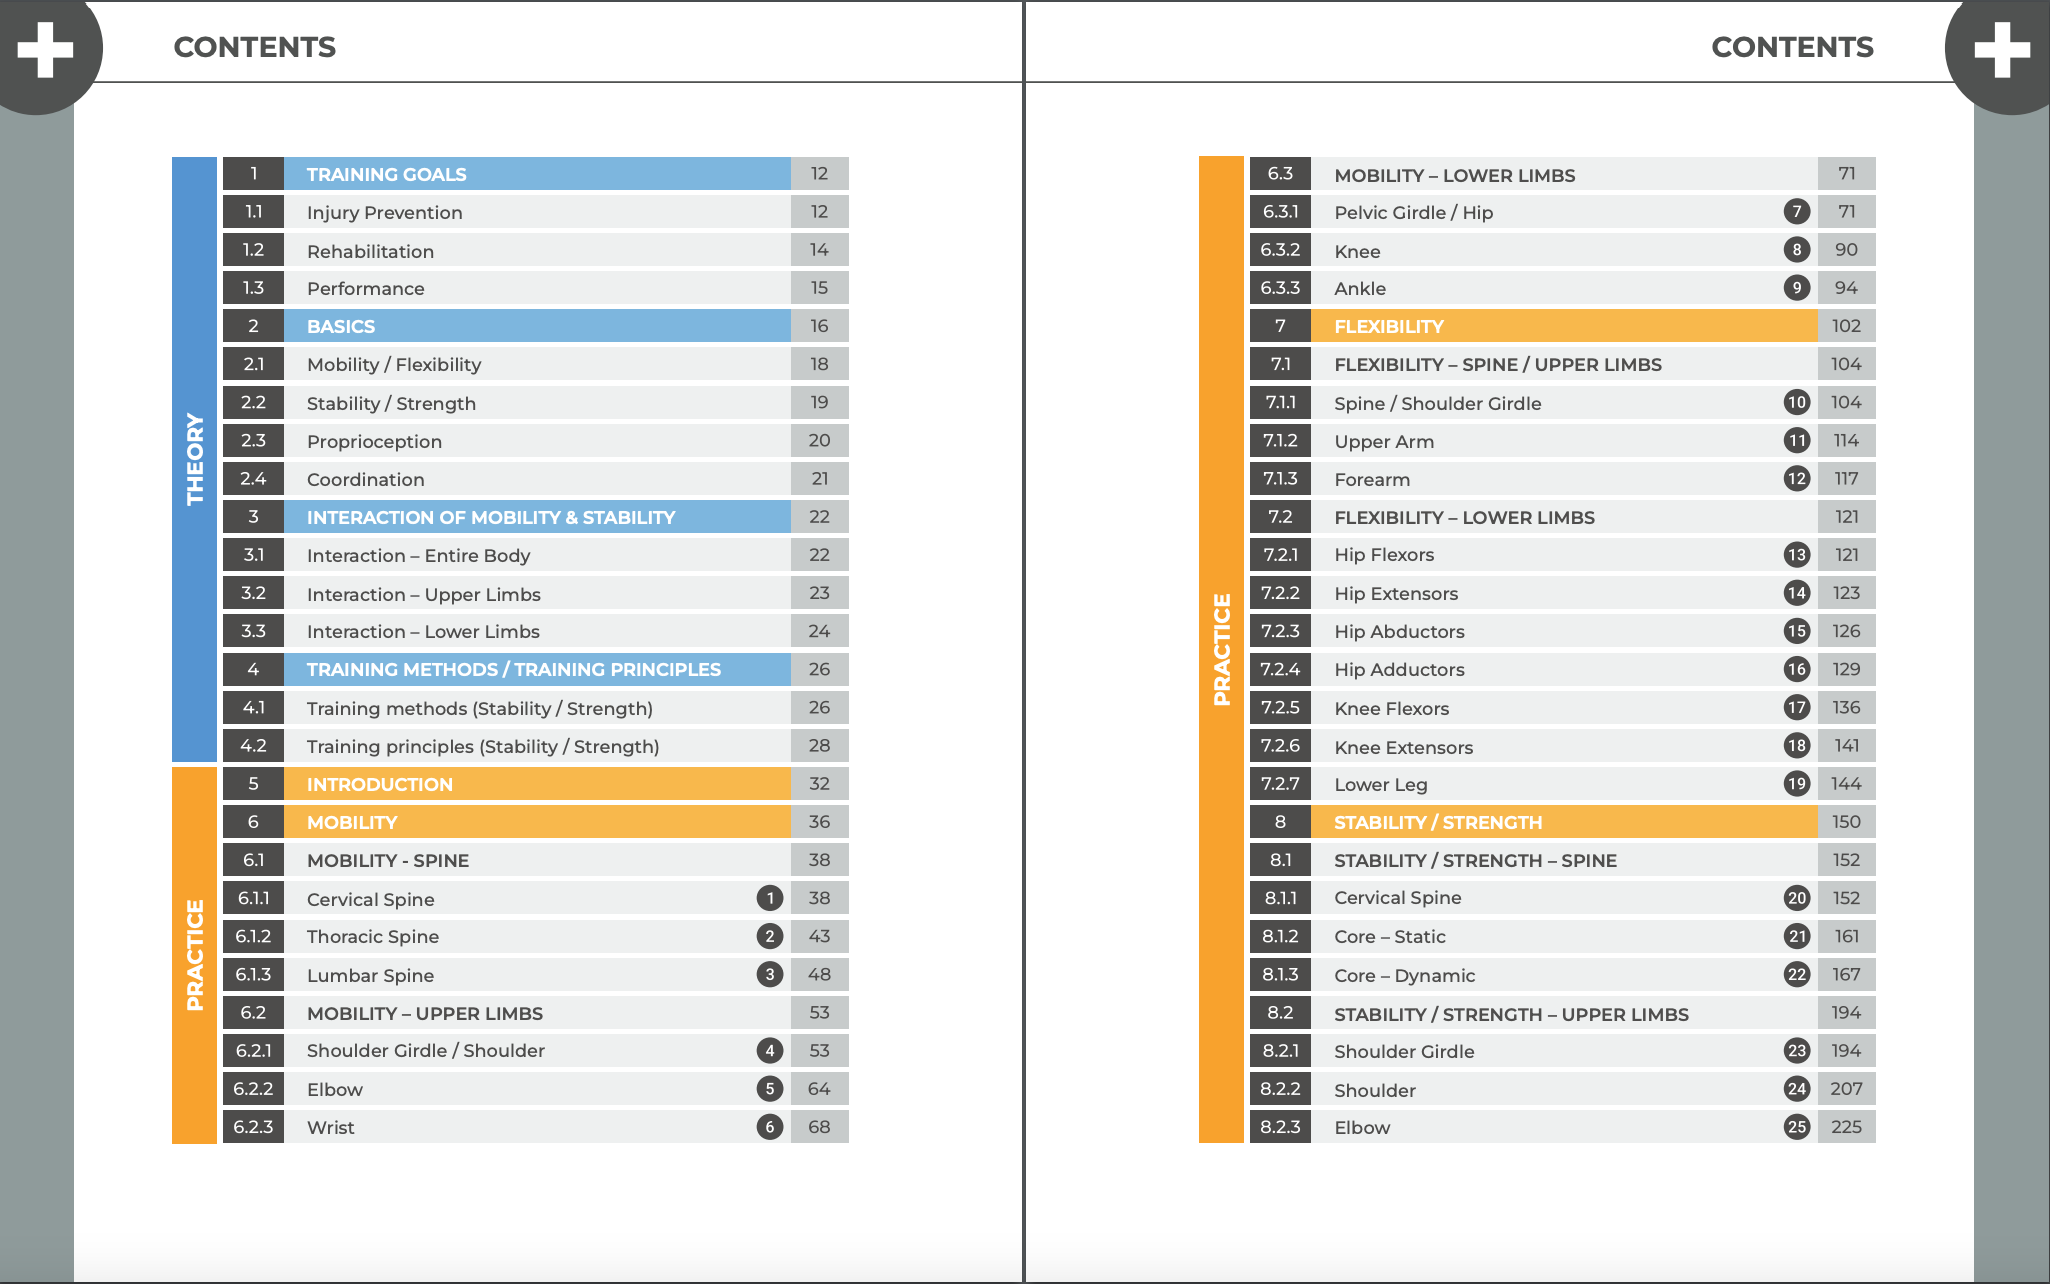Click circled number 1 badge beside Cervical Spine
Image resolution: width=2050 pixels, height=1284 pixels.
pos(769,898)
